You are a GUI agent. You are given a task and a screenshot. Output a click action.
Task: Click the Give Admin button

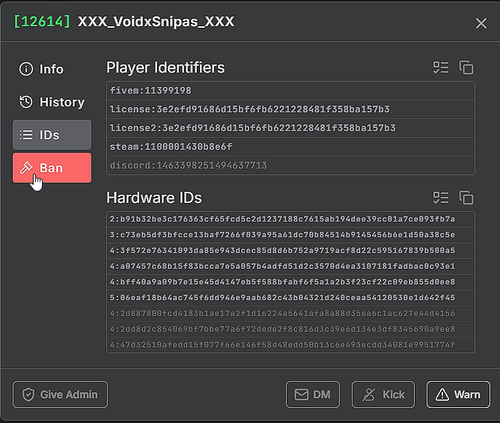(x=60, y=395)
